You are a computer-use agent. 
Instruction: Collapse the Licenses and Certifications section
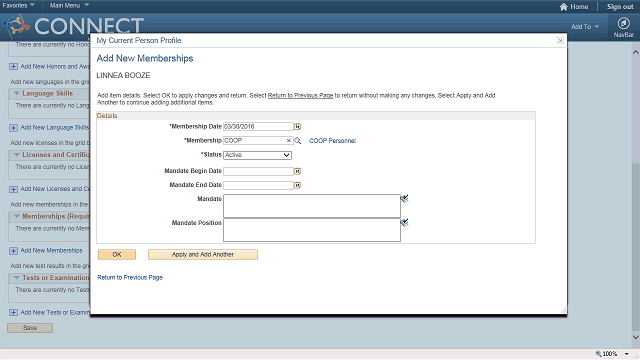pyautogui.click(x=17, y=155)
